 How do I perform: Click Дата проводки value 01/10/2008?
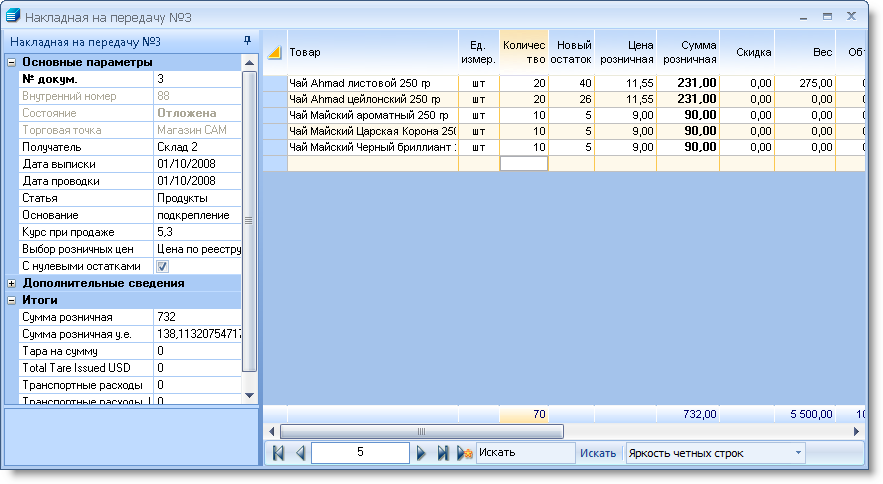click(x=197, y=181)
